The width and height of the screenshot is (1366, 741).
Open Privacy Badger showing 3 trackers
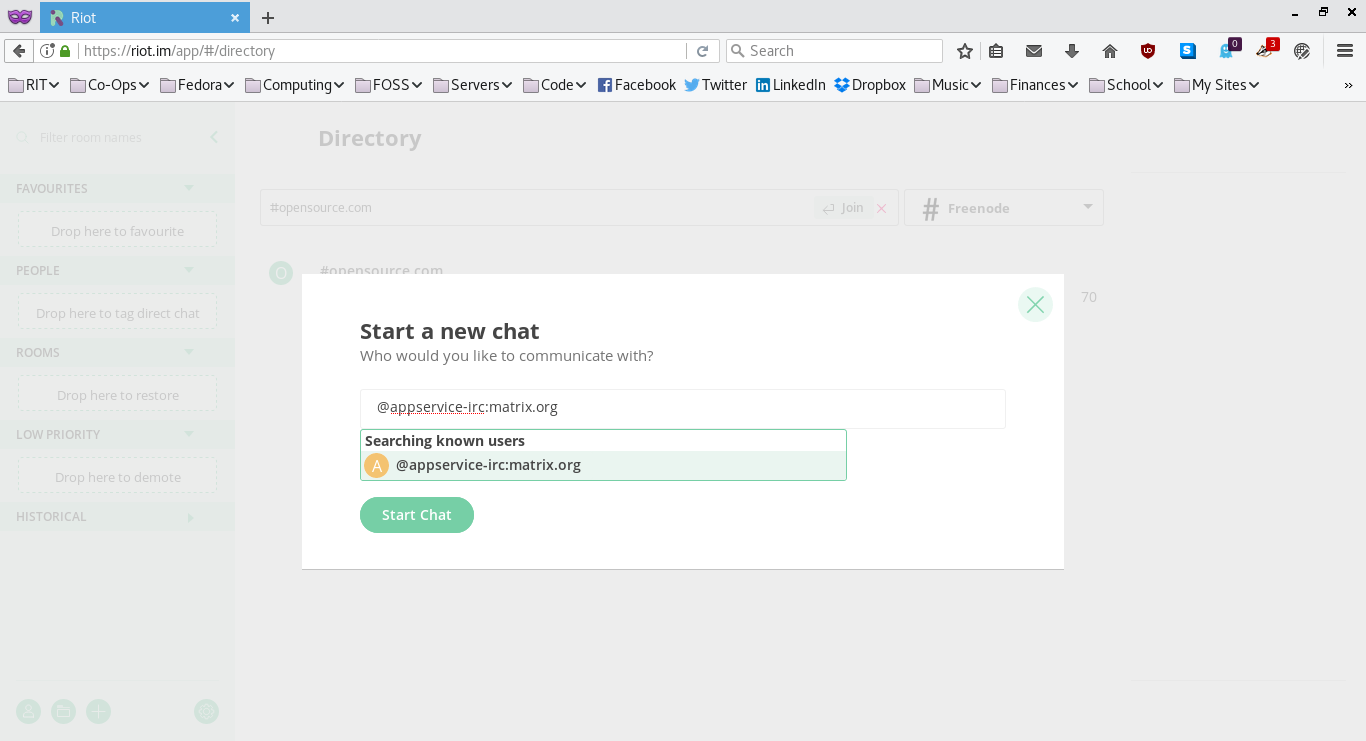point(1264,50)
